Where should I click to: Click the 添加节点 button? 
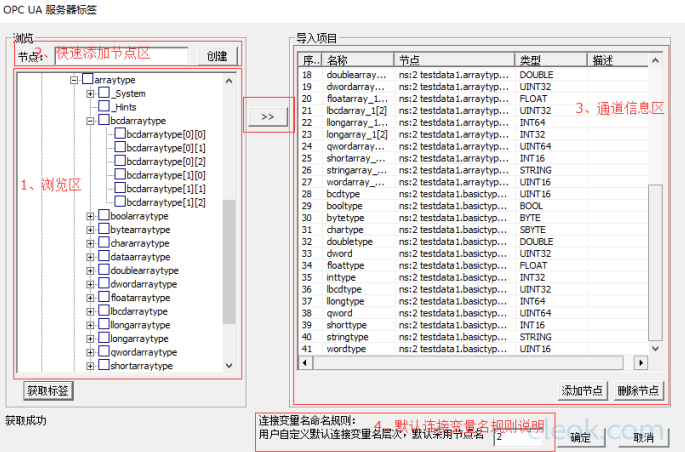tap(582, 390)
